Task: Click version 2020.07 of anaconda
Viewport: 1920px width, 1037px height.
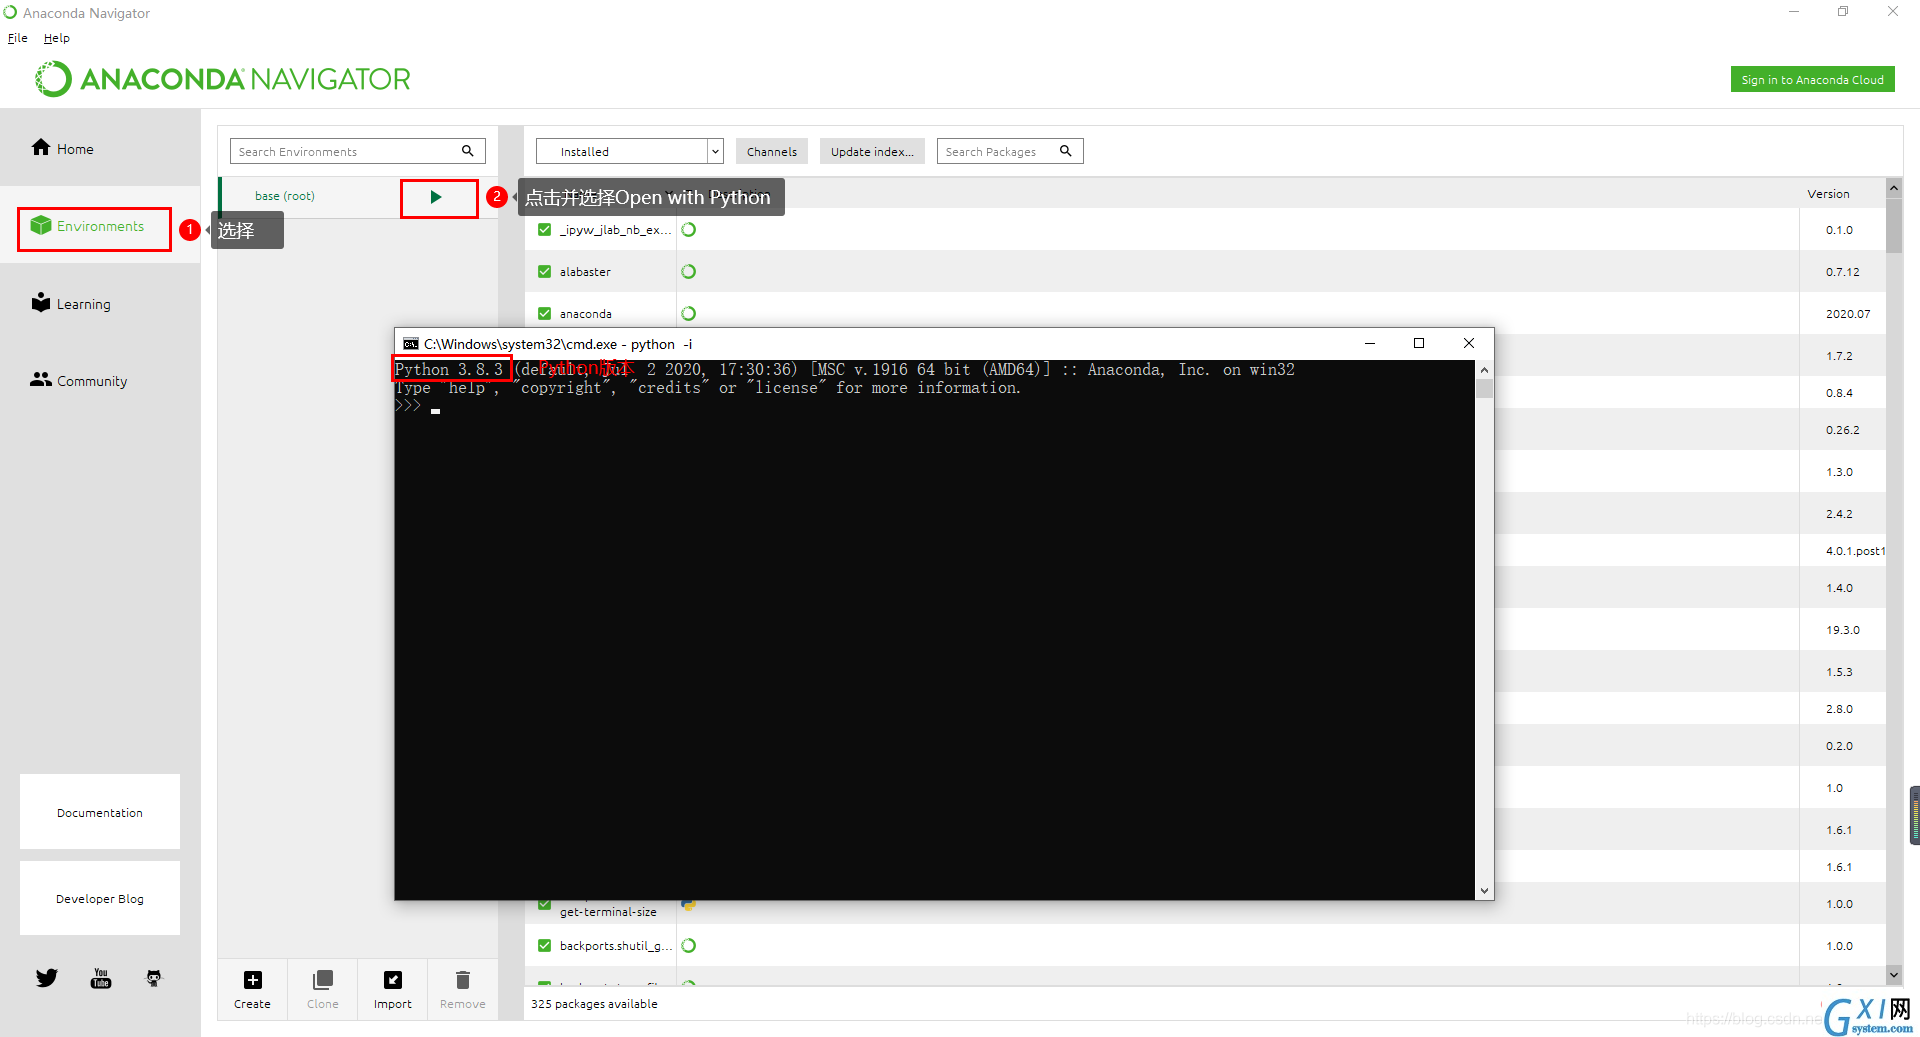Action: pyautogui.click(x=1848, y=314)
